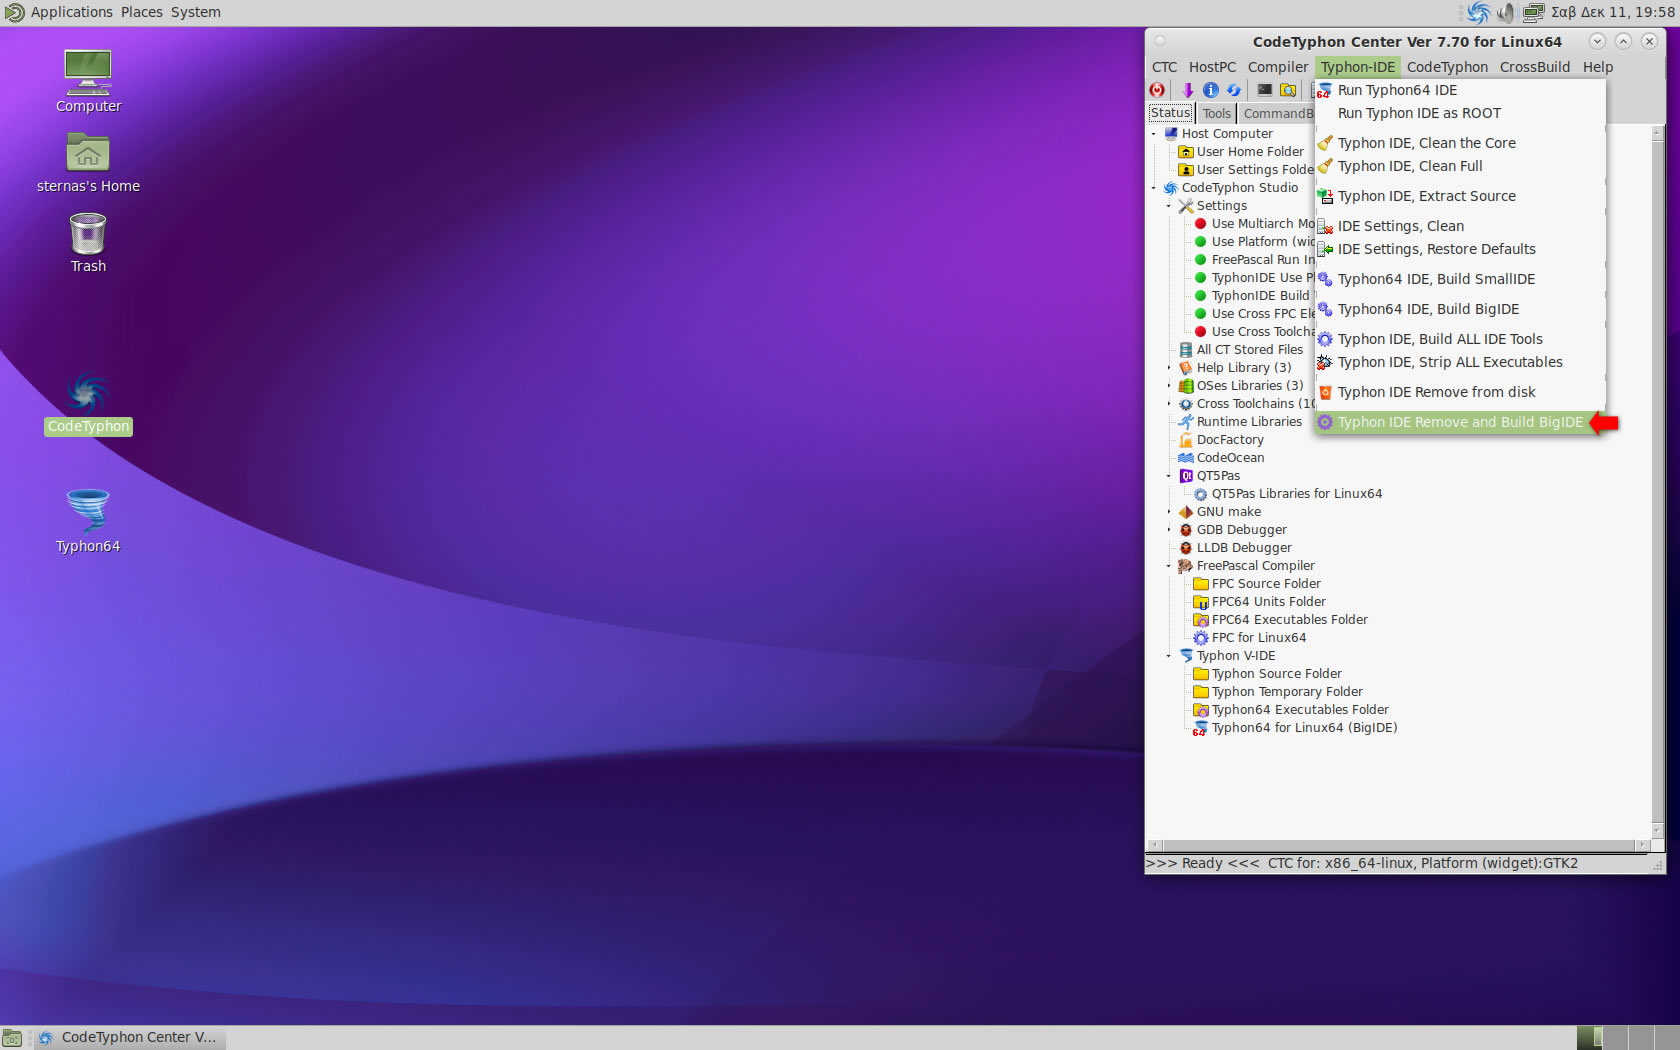The image size is (1680, 1050).
Task: Click the network icon in system tray
Action: point(1533,13)
